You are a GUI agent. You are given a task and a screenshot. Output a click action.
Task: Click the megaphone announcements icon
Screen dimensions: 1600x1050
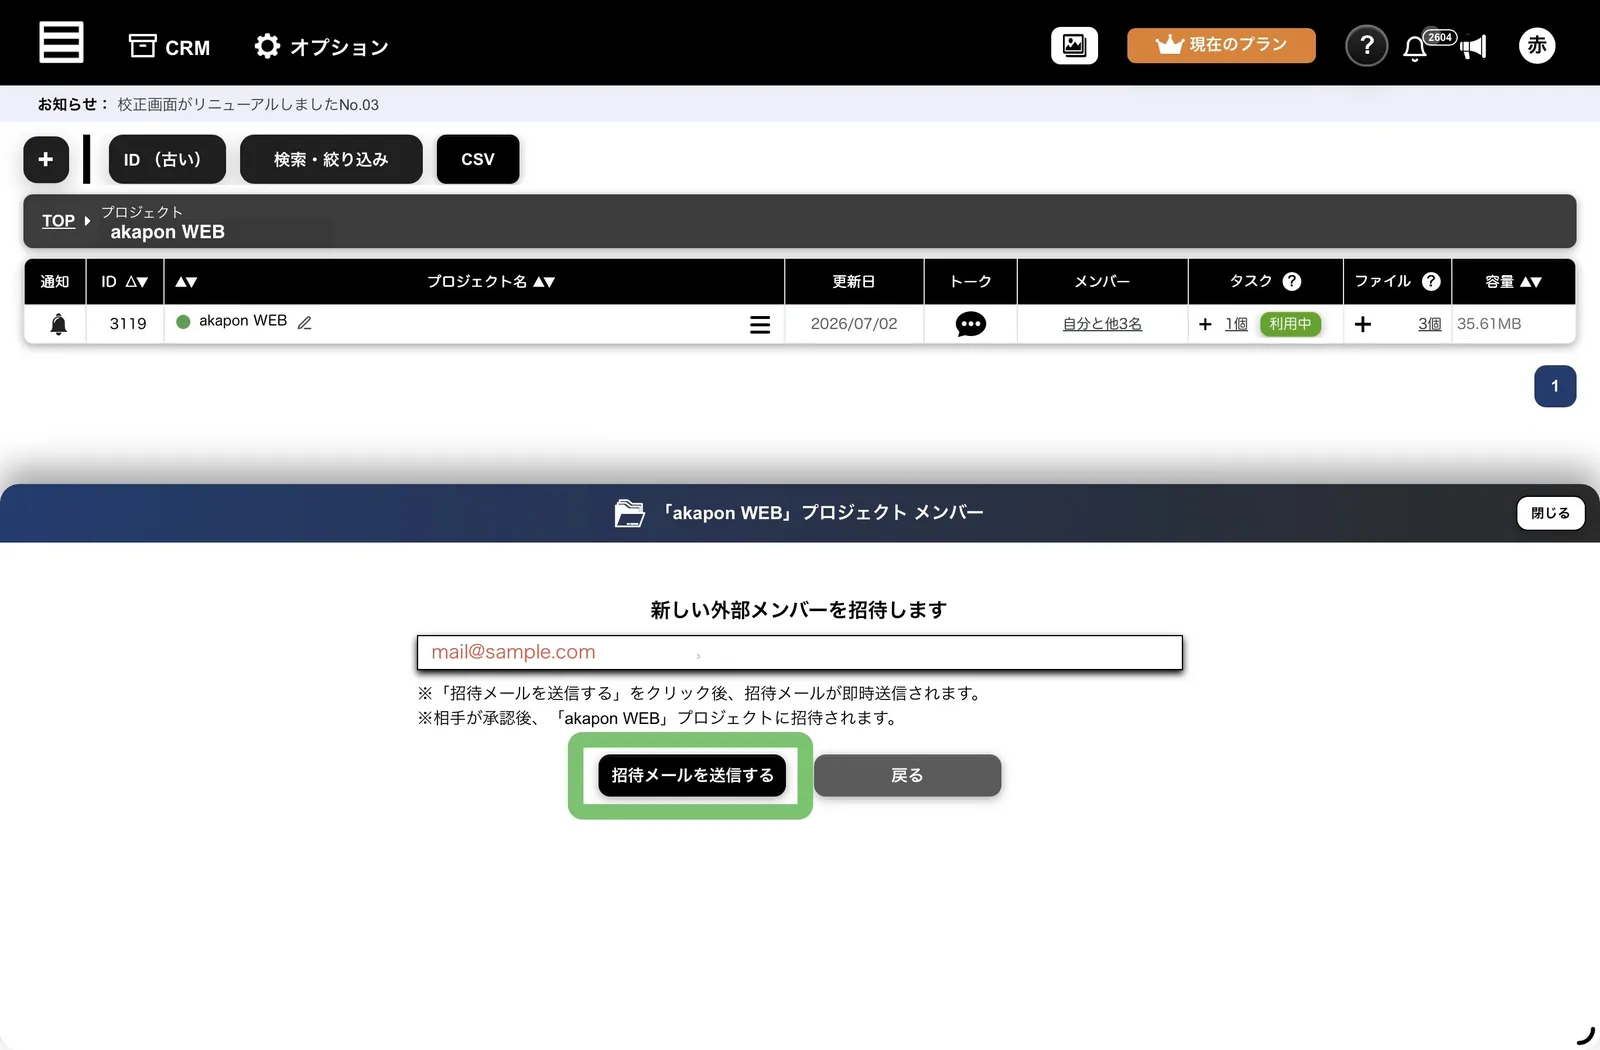pyautogui.click(x=1473, y=47)
